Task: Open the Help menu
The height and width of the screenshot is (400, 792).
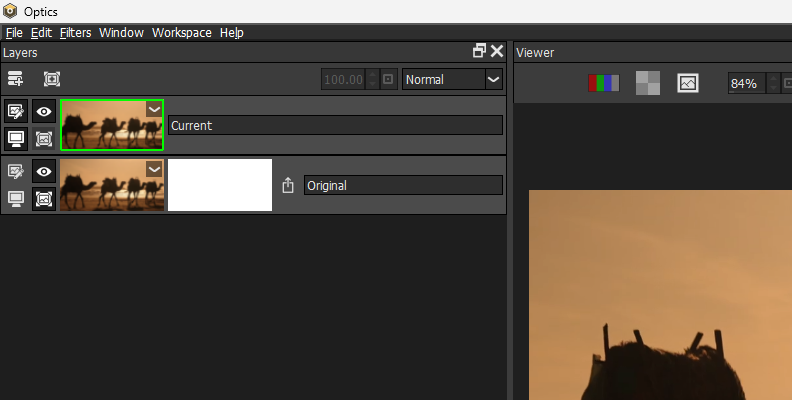Action: pos(232,33)
